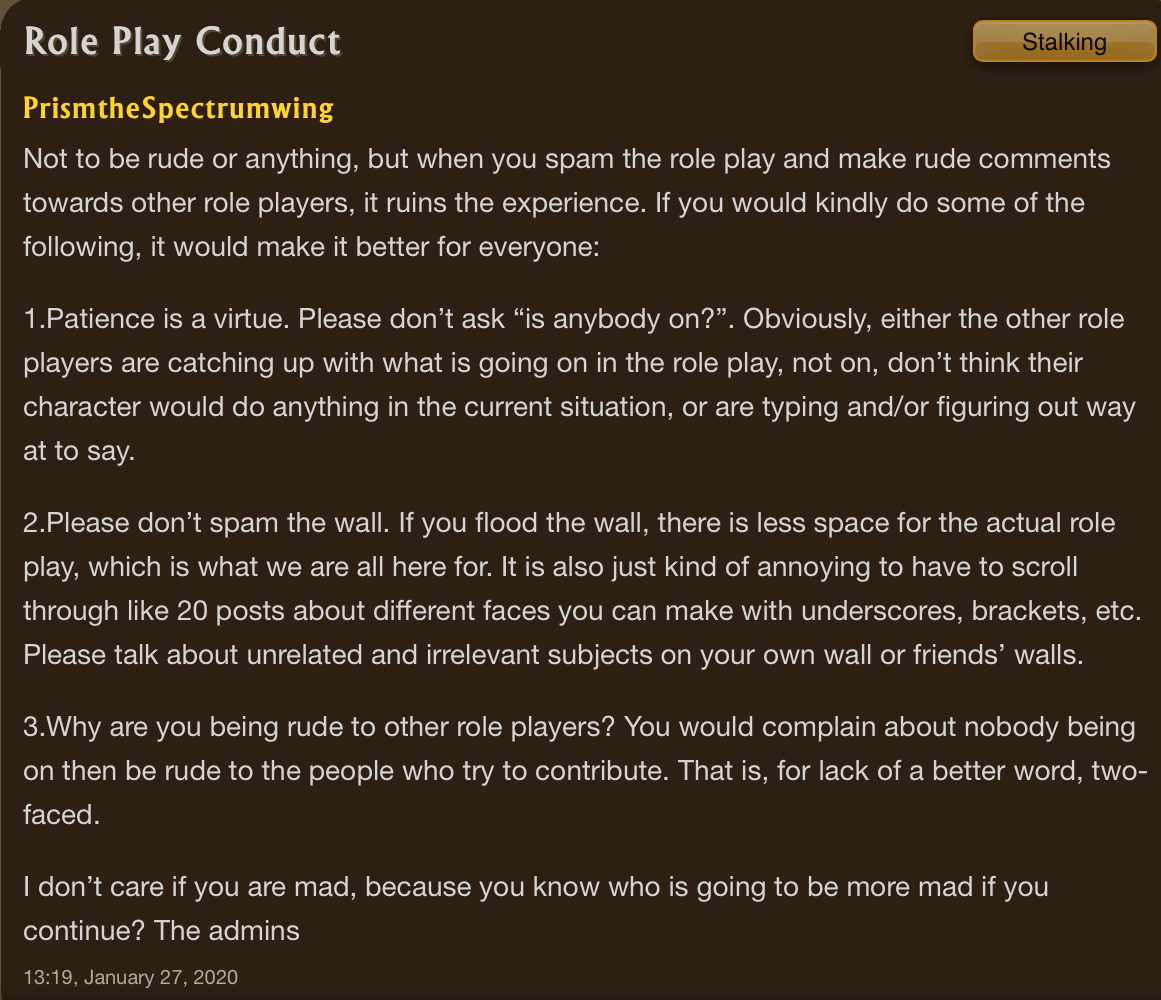The width and height of the screenshot is (1161, 1000).
Task: Click the 13:19, January 27, 2020 timestamp
Action: click(x=131, y=977)
